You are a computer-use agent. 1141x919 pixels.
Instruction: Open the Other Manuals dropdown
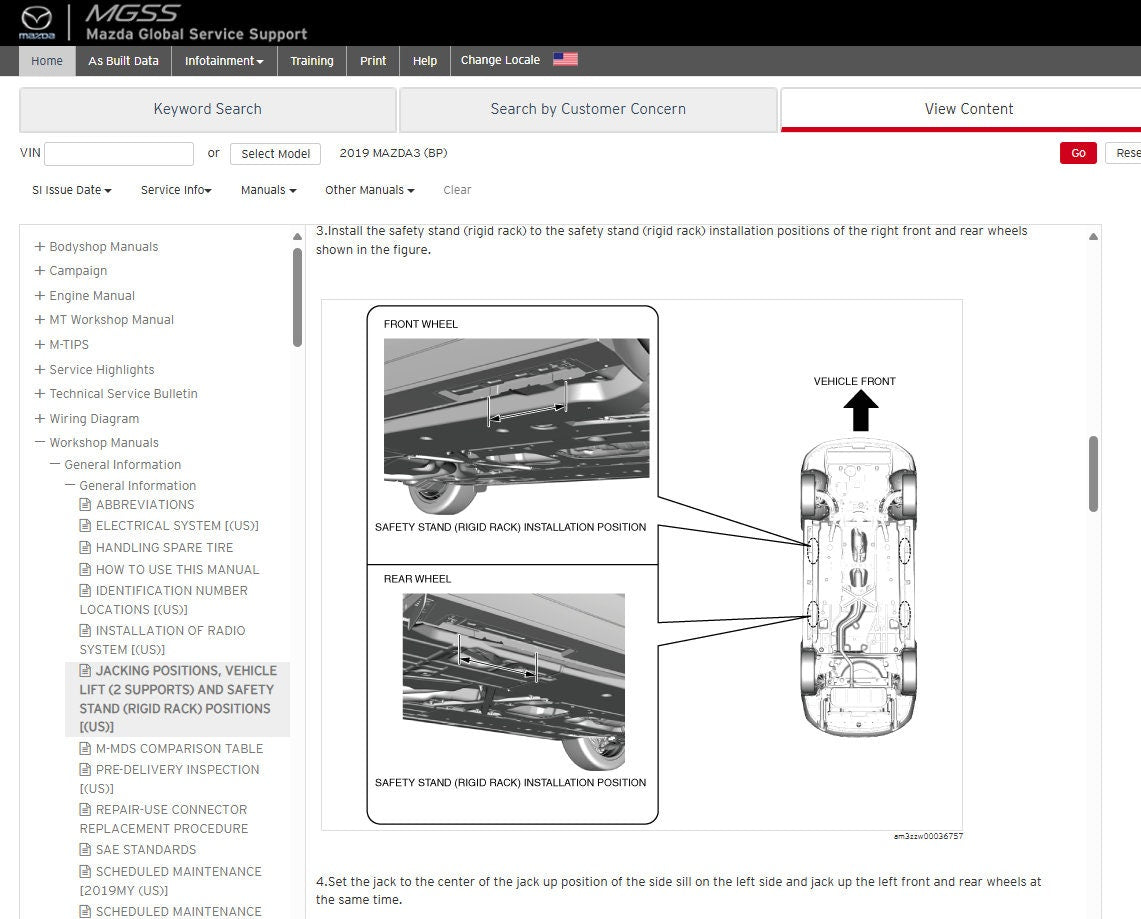click(370, 190)
